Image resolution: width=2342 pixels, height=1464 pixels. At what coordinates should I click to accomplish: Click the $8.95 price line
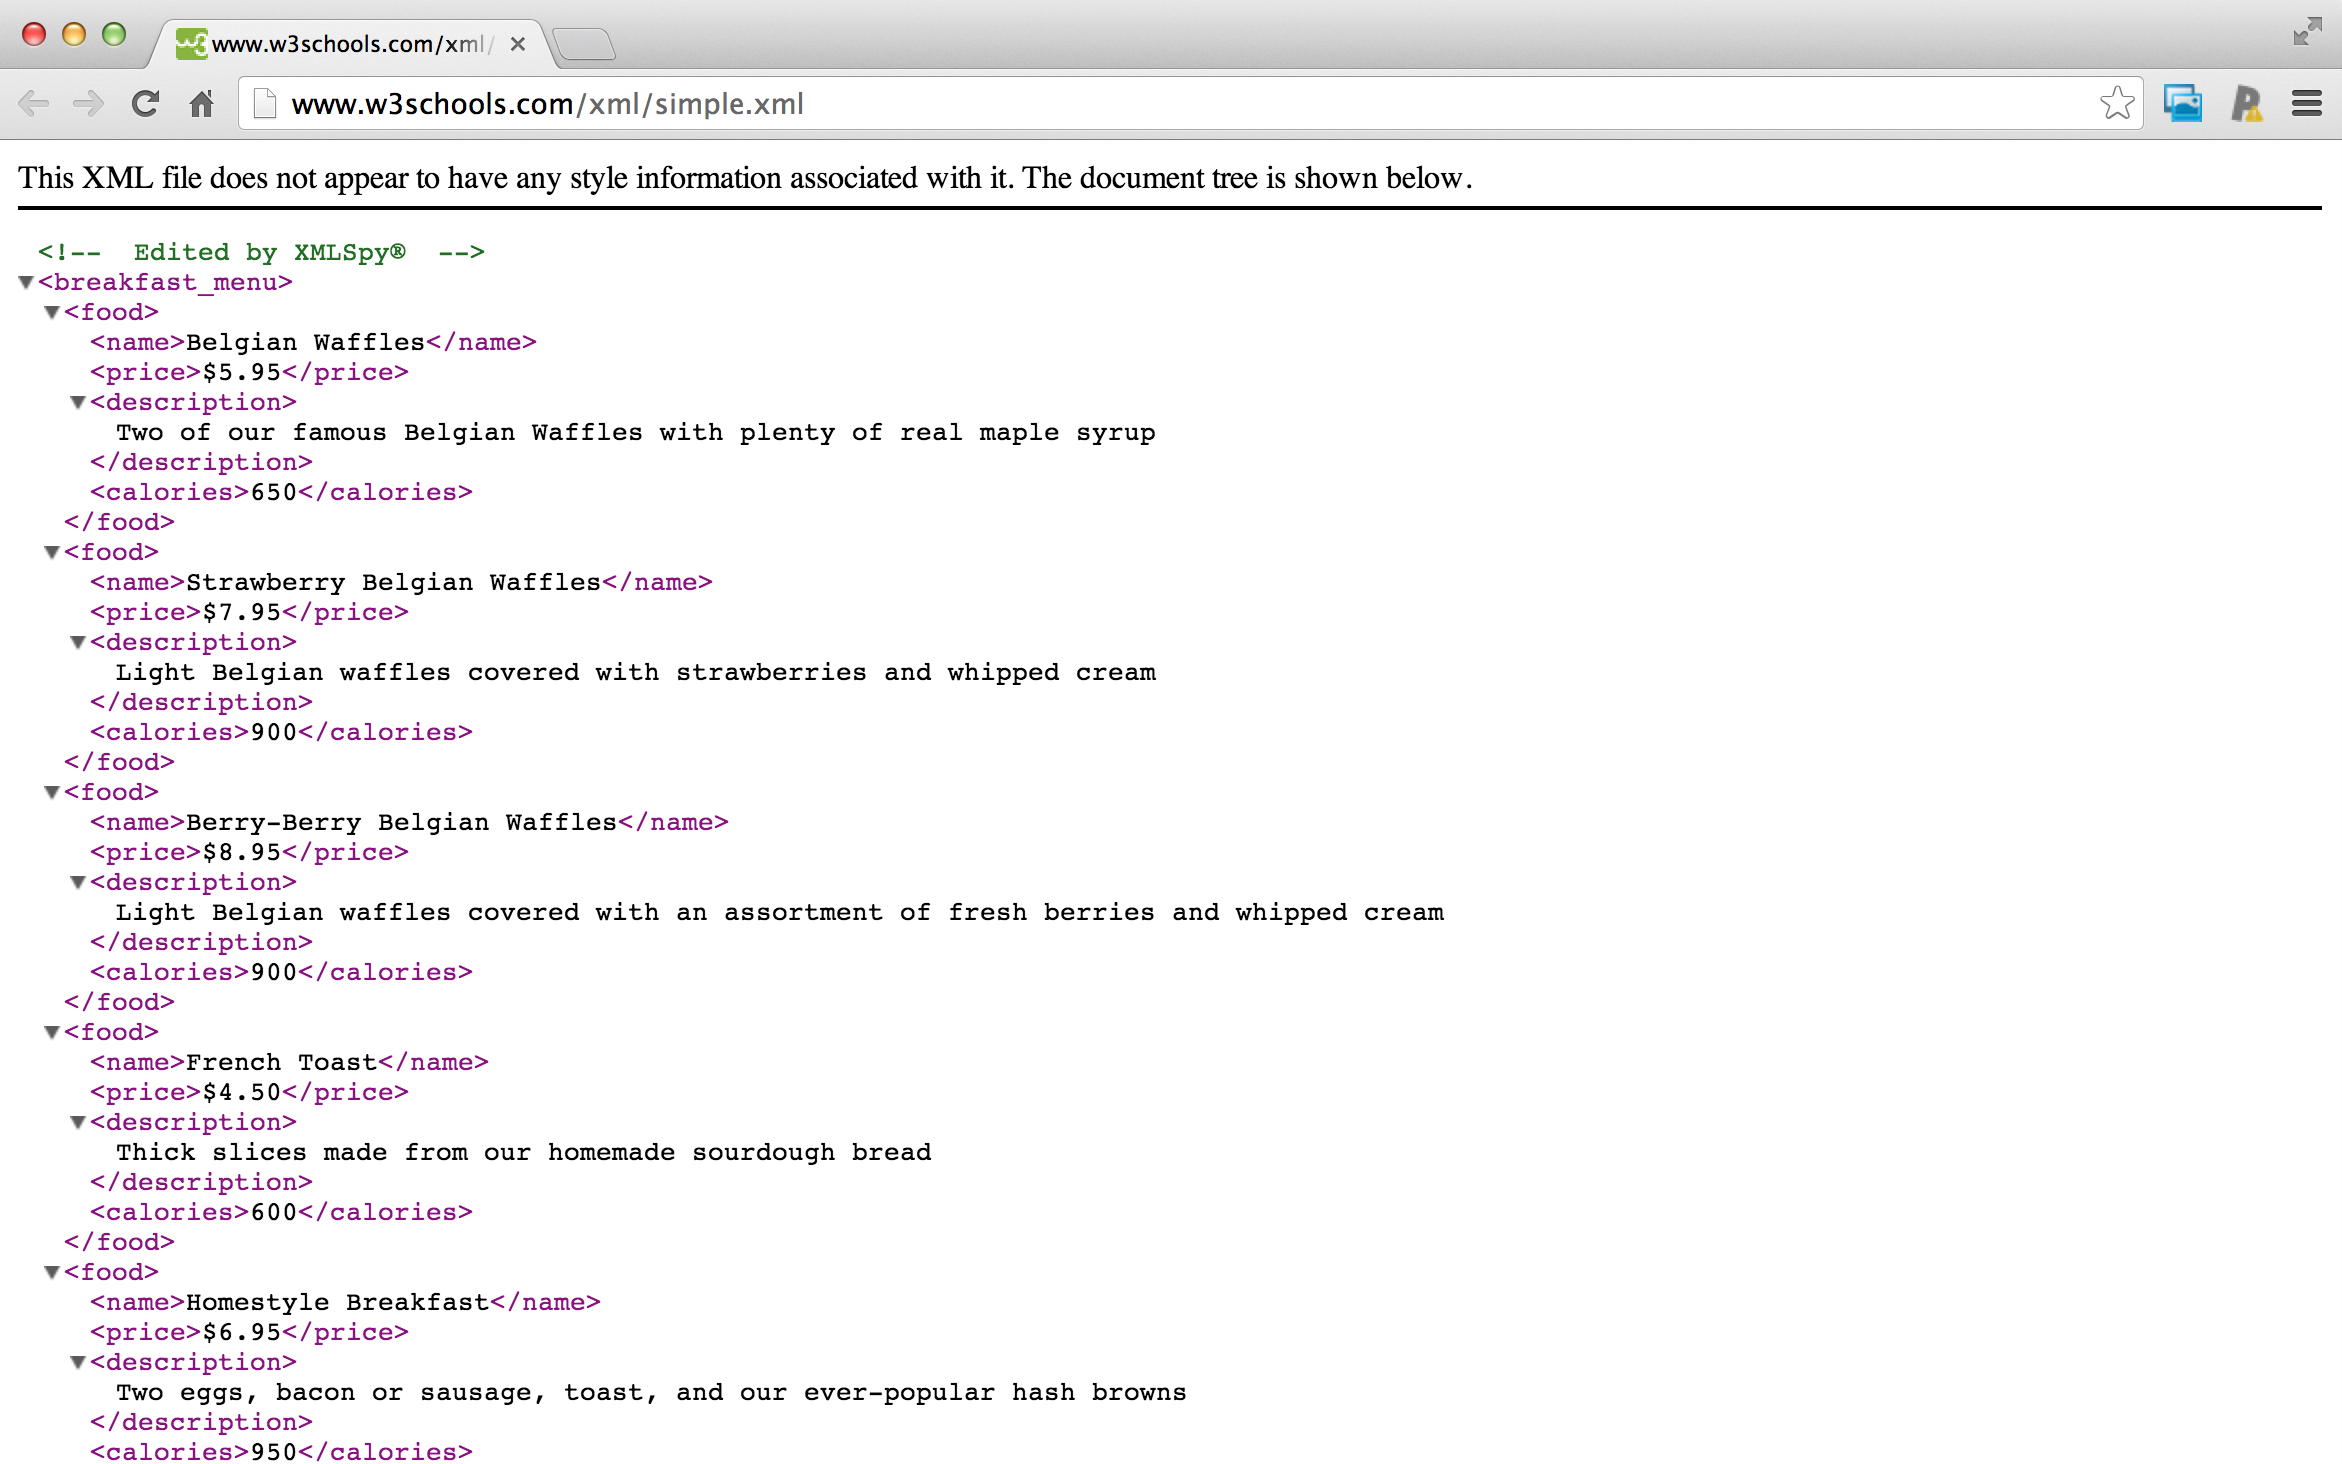coord(249,852)
